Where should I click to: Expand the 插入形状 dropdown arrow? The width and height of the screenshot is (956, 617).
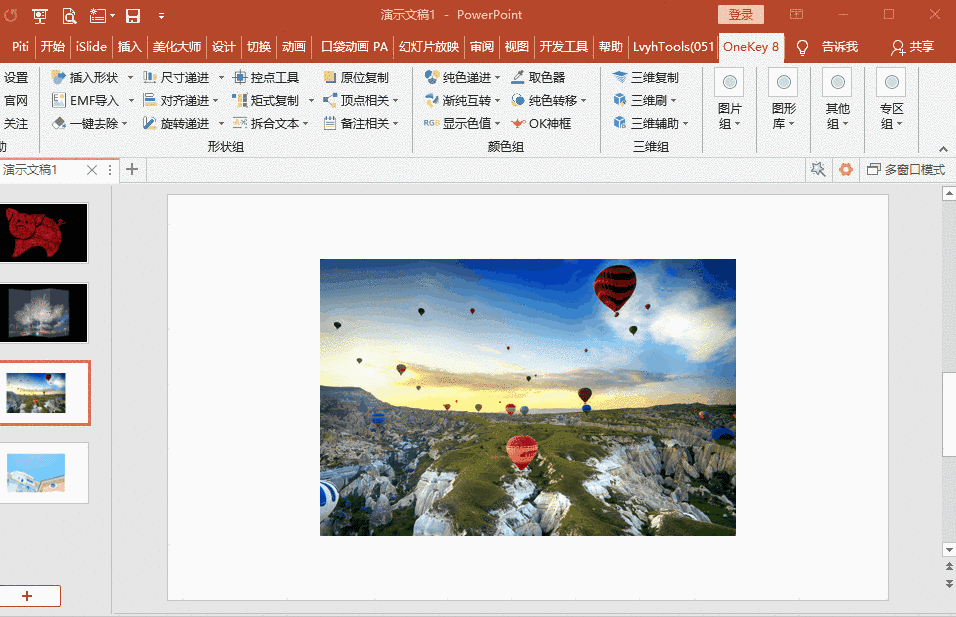click(x=132, y=76)
